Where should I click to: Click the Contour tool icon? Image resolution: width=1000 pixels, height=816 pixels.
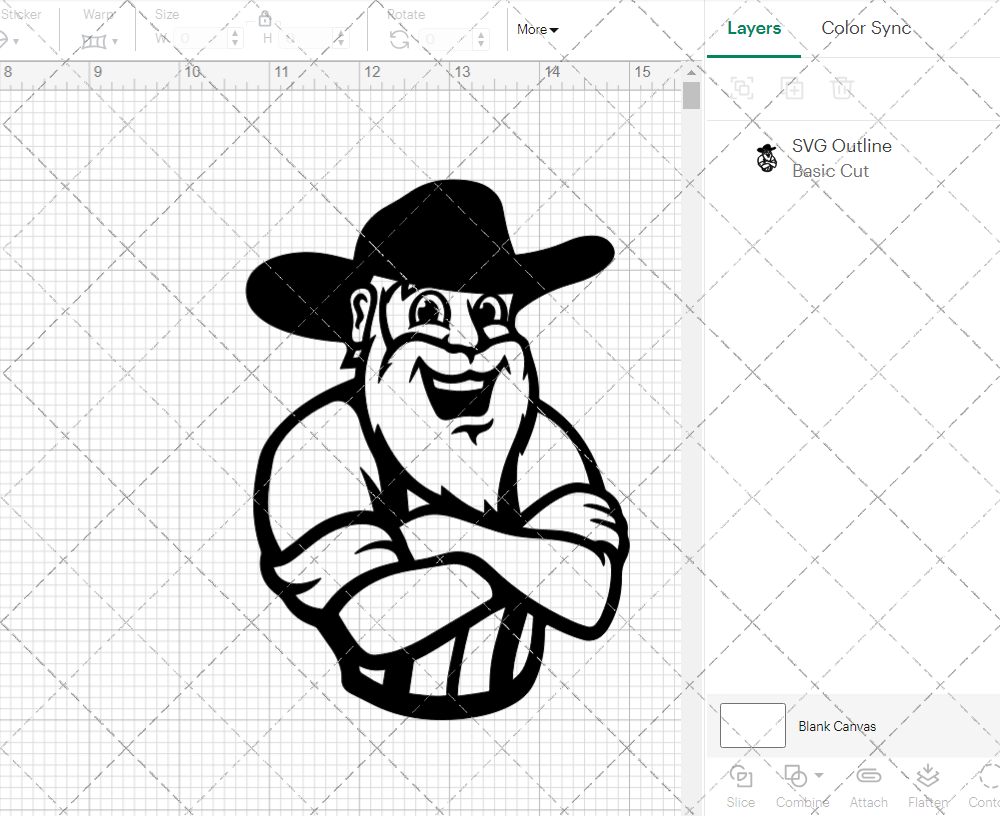[988, 778]
